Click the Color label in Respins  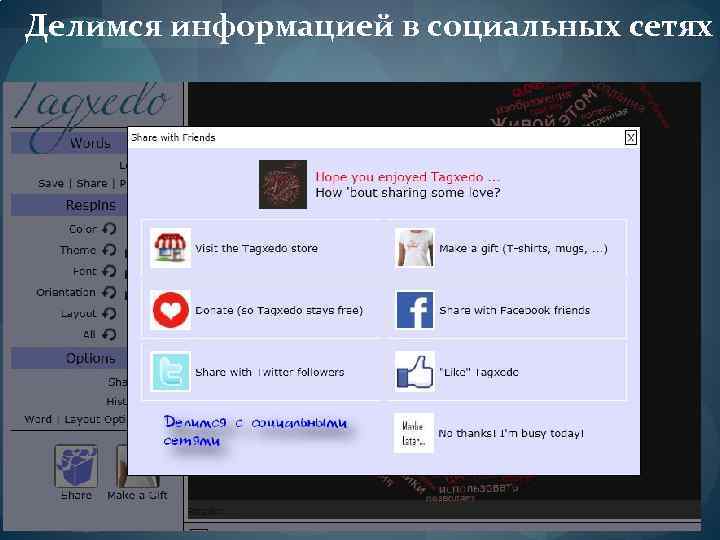(83, 229)
